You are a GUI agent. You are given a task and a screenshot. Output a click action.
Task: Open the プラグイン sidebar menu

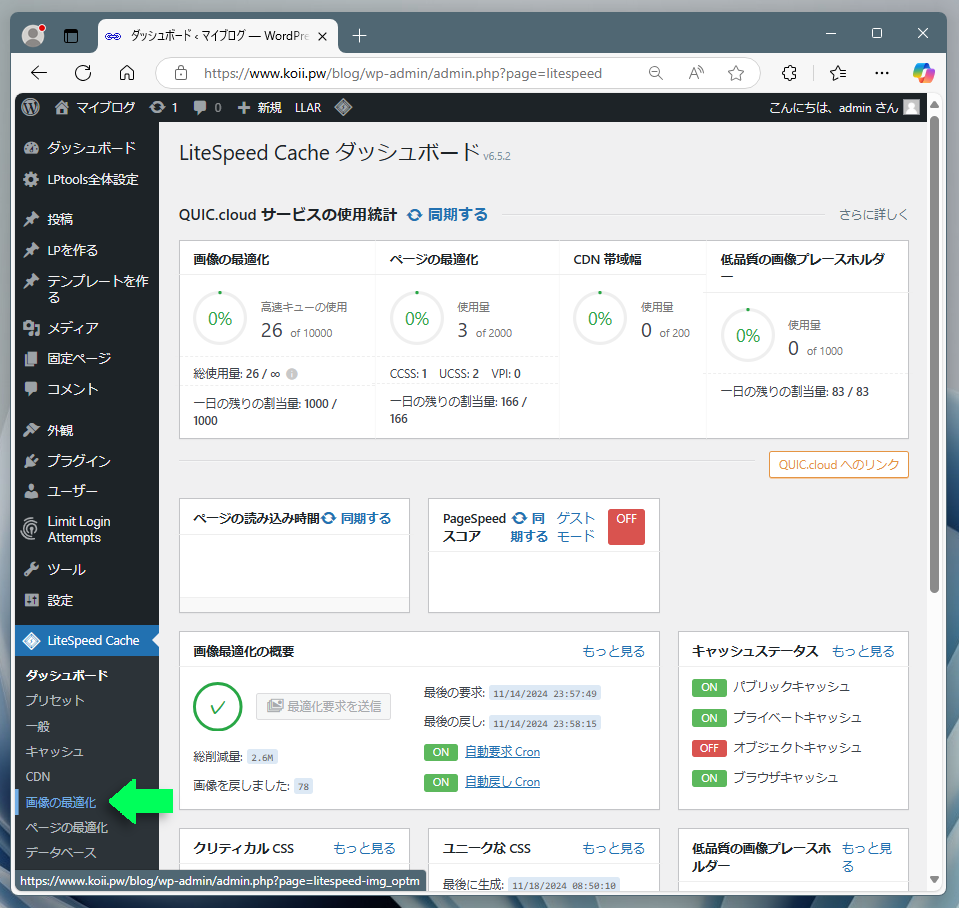pos(87,460)
